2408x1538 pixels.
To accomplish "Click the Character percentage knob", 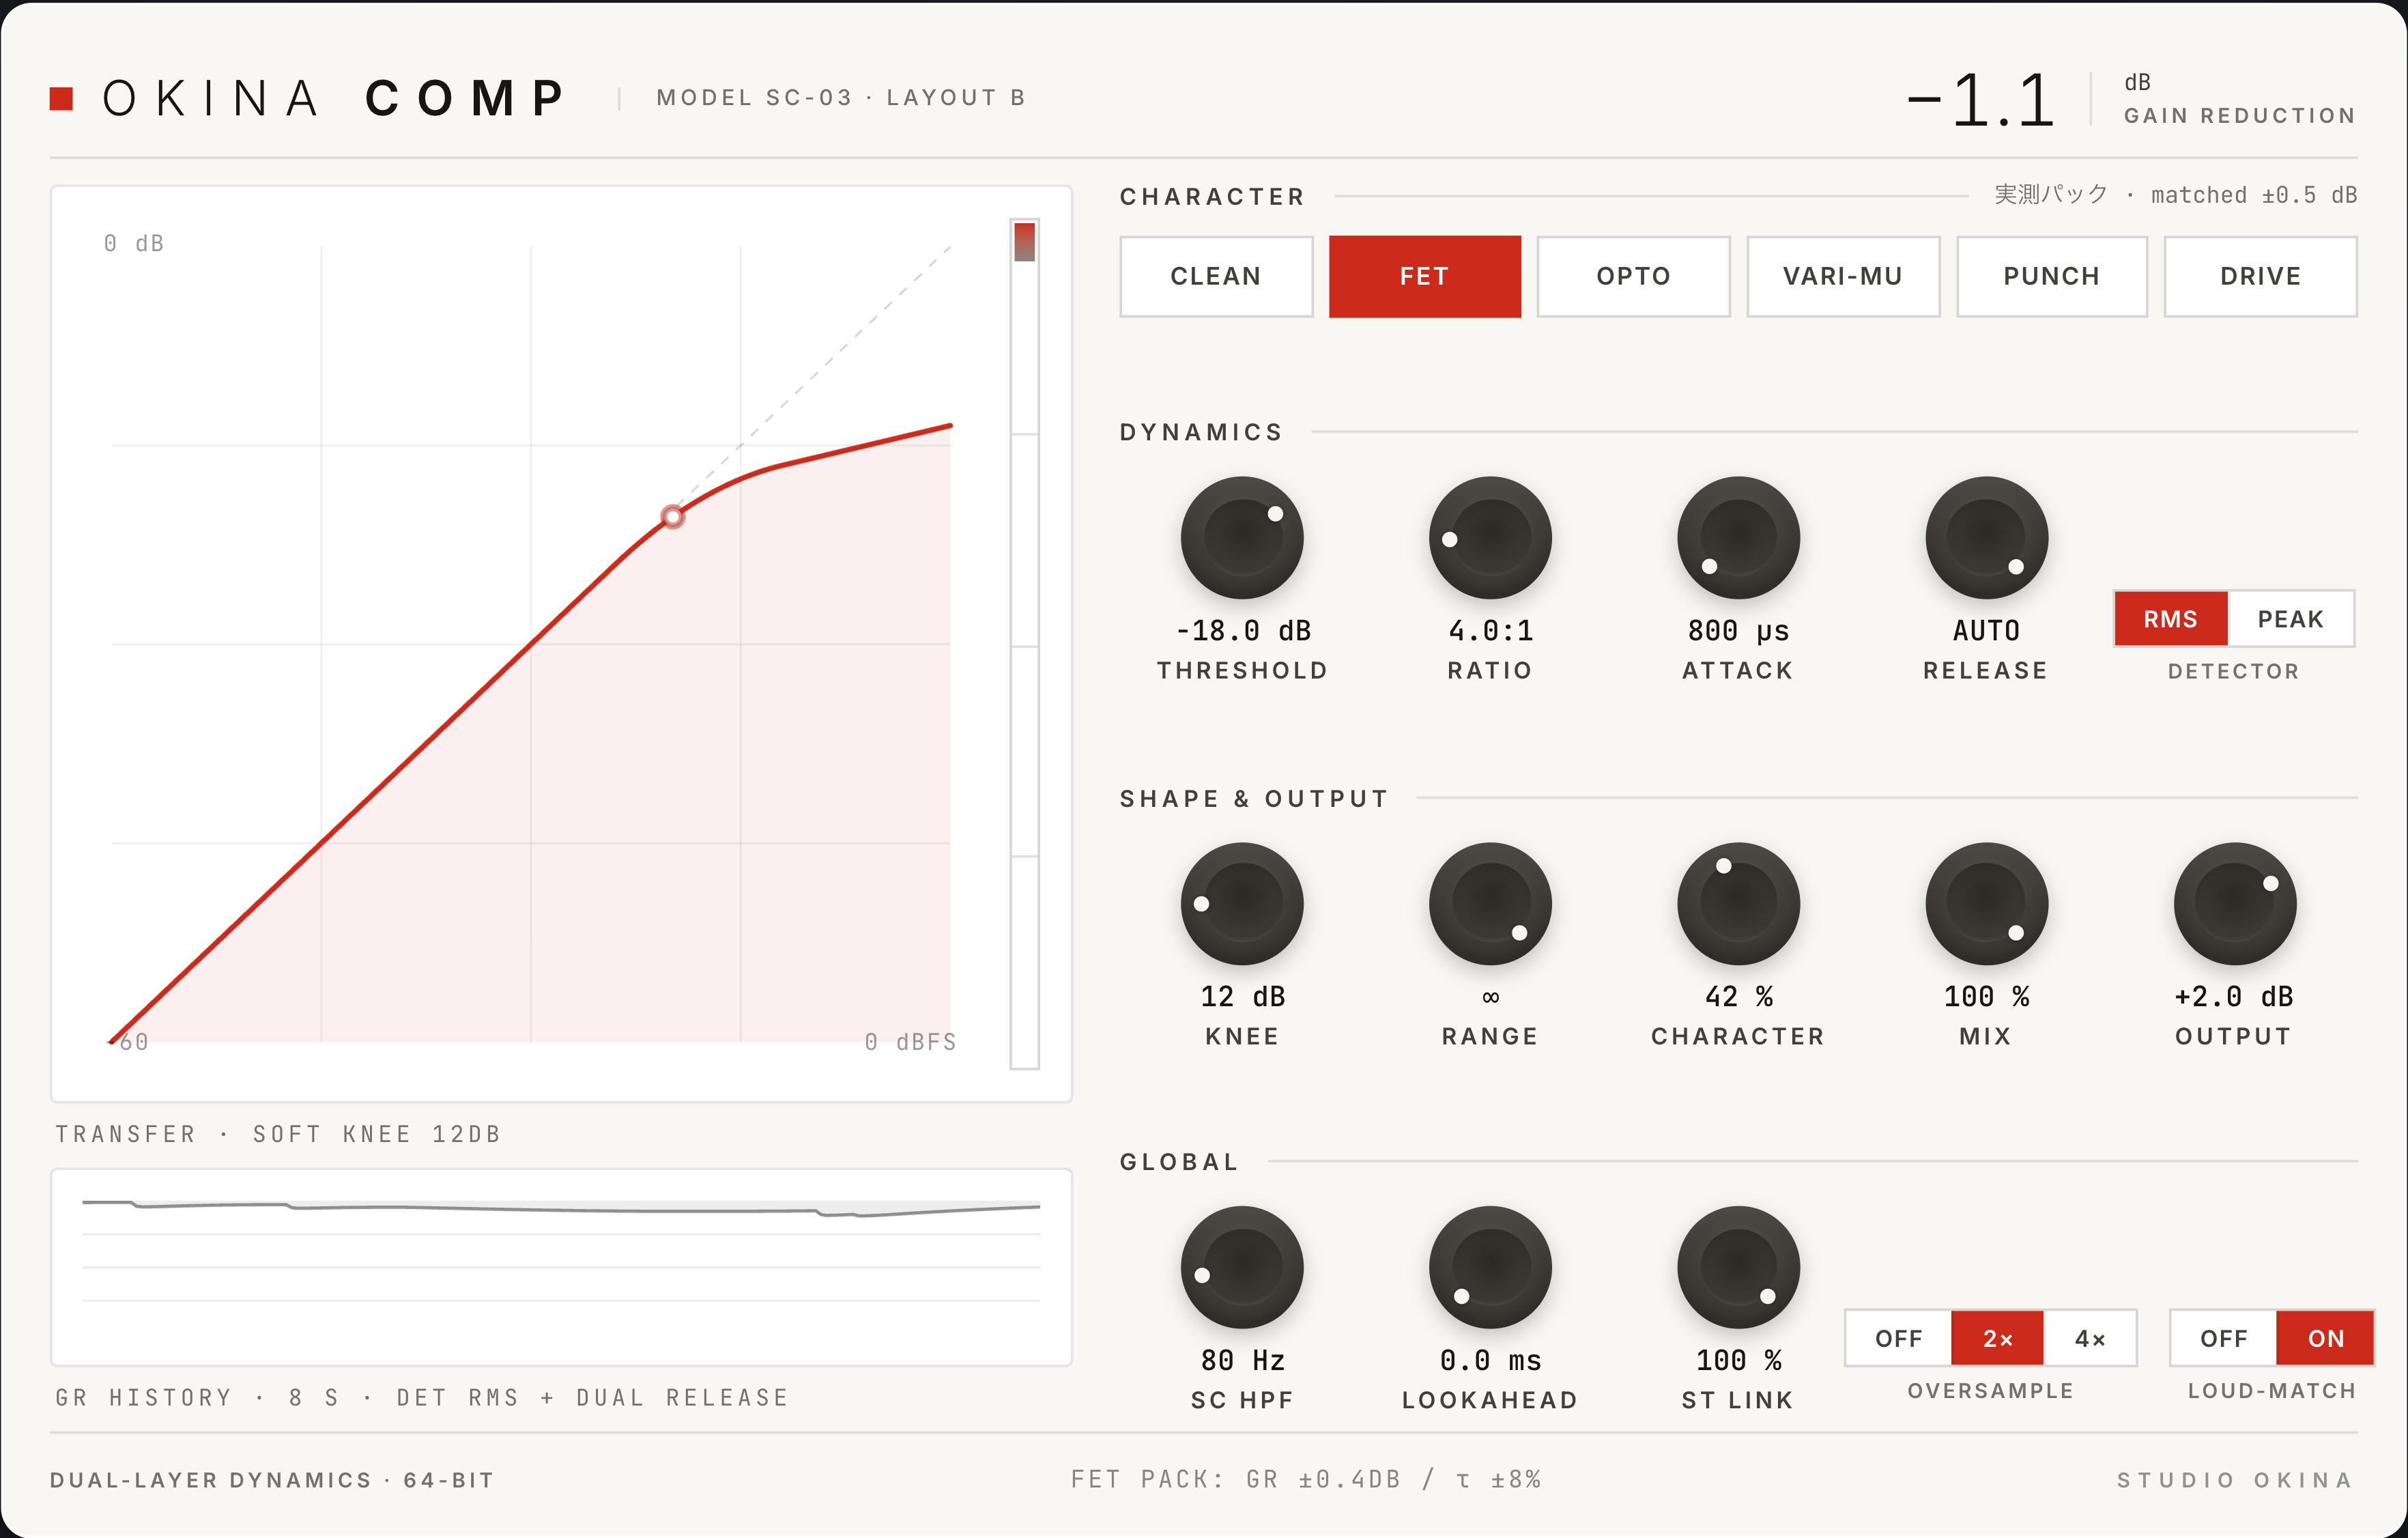I will click(1738, 904).
